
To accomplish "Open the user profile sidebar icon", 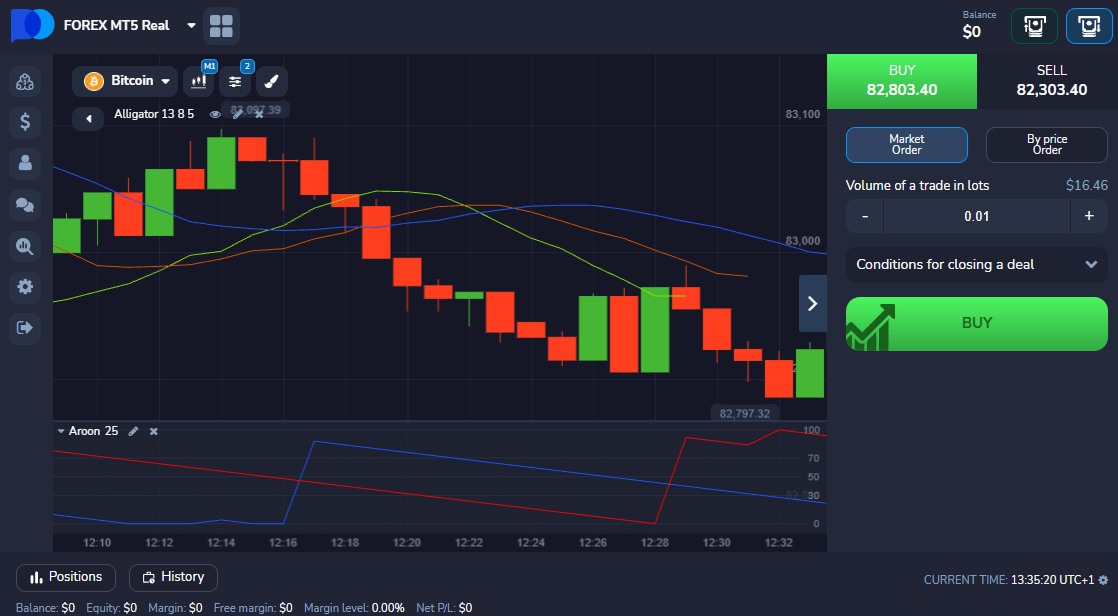I will pyautogui.click(x=25, y=163).
